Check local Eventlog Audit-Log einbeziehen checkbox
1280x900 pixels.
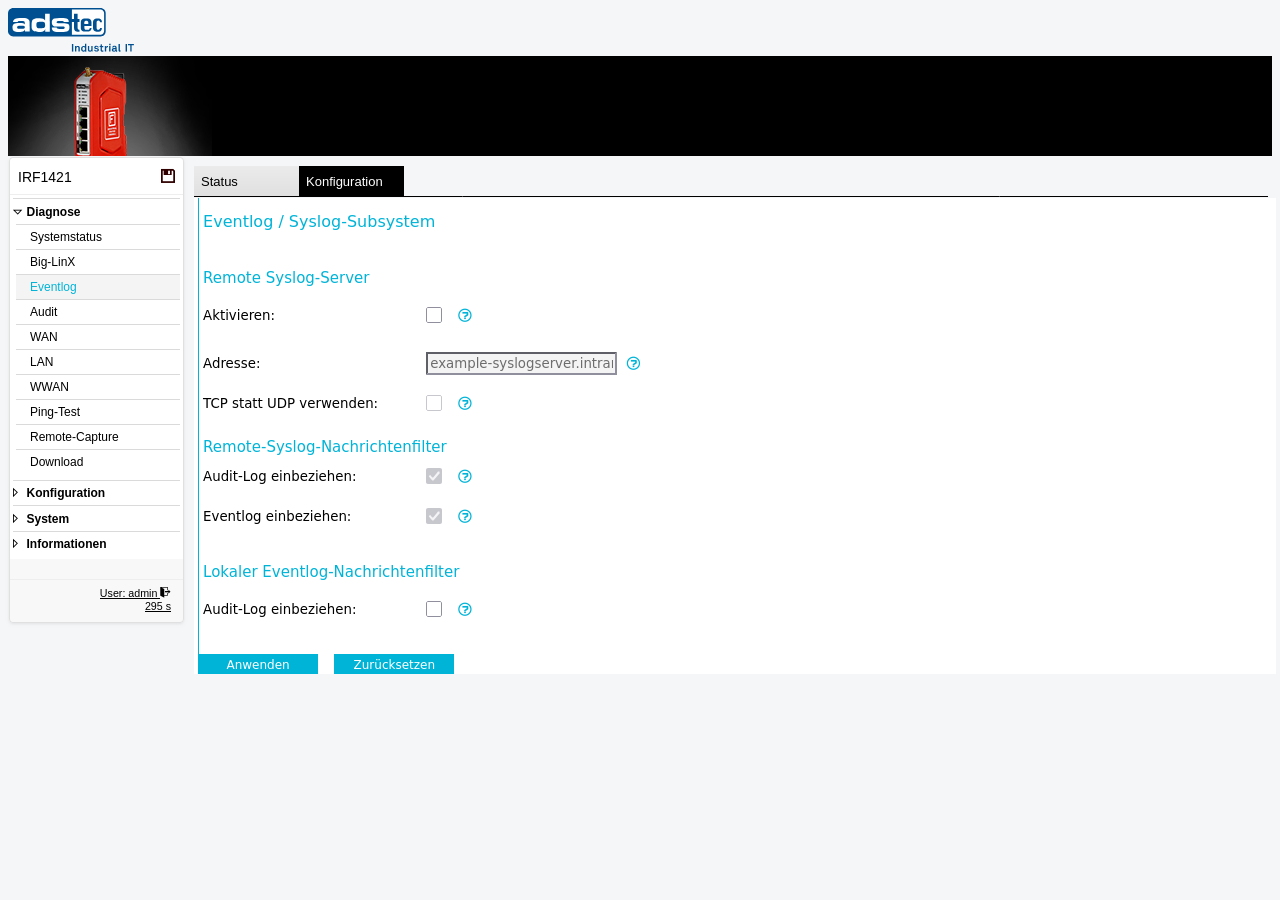pos(434,609)
